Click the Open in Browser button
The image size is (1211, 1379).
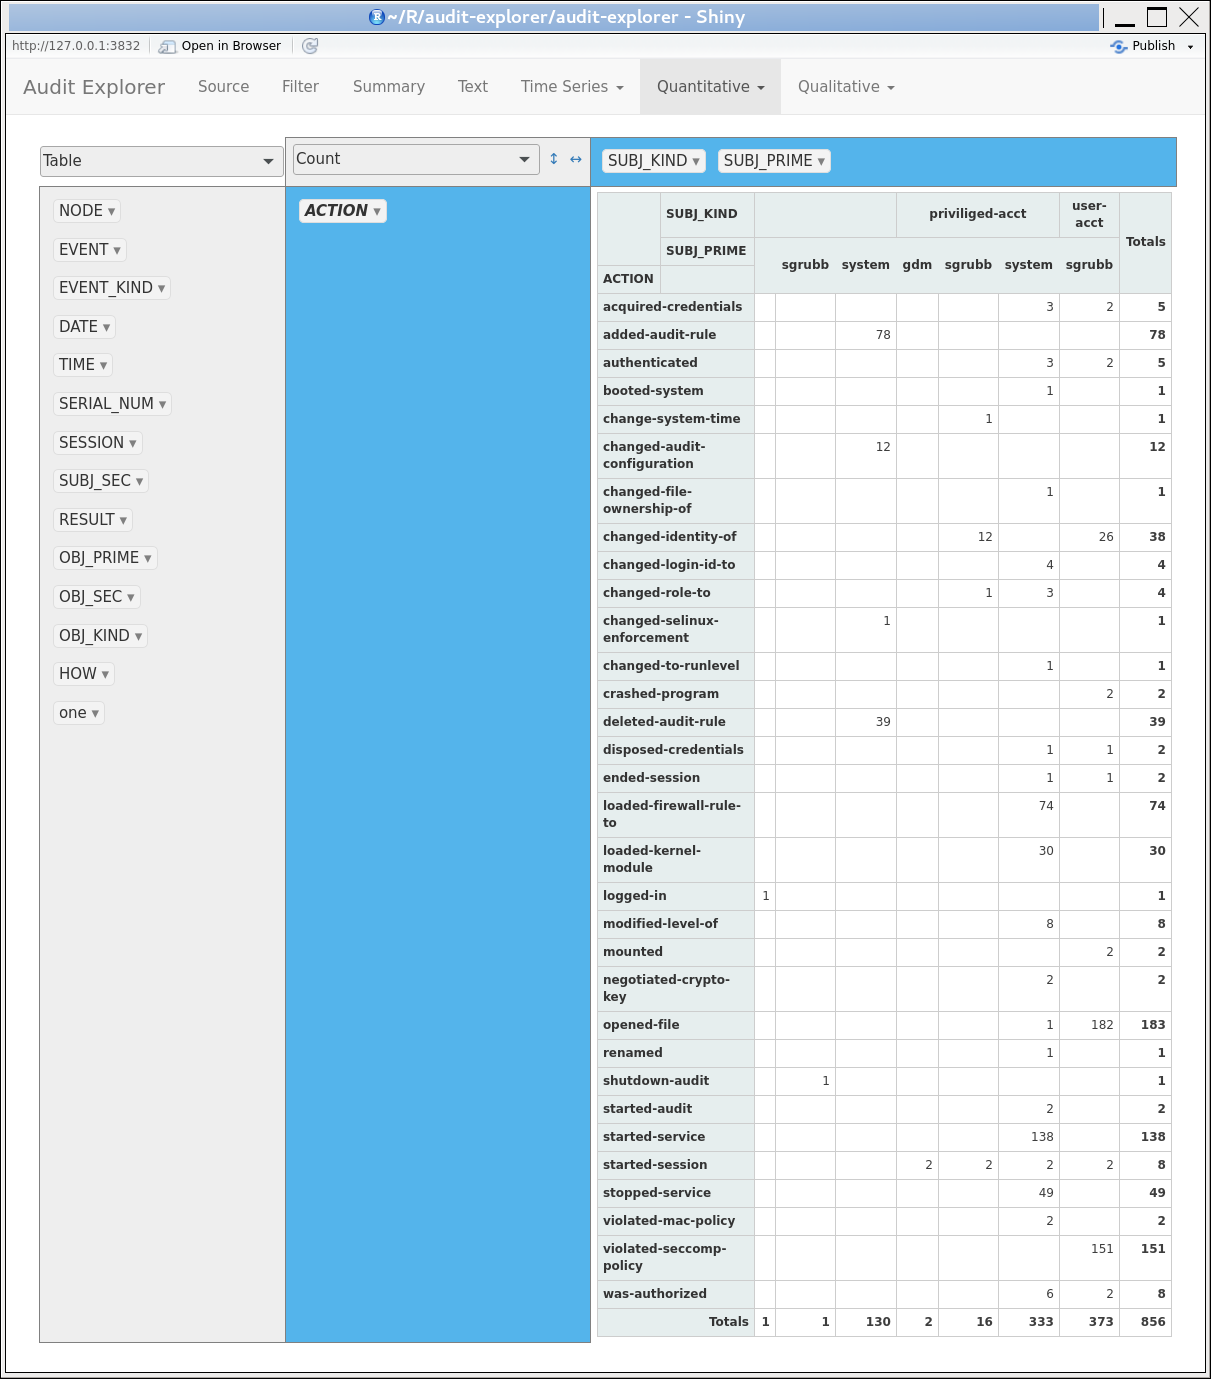tap(220, 46)
